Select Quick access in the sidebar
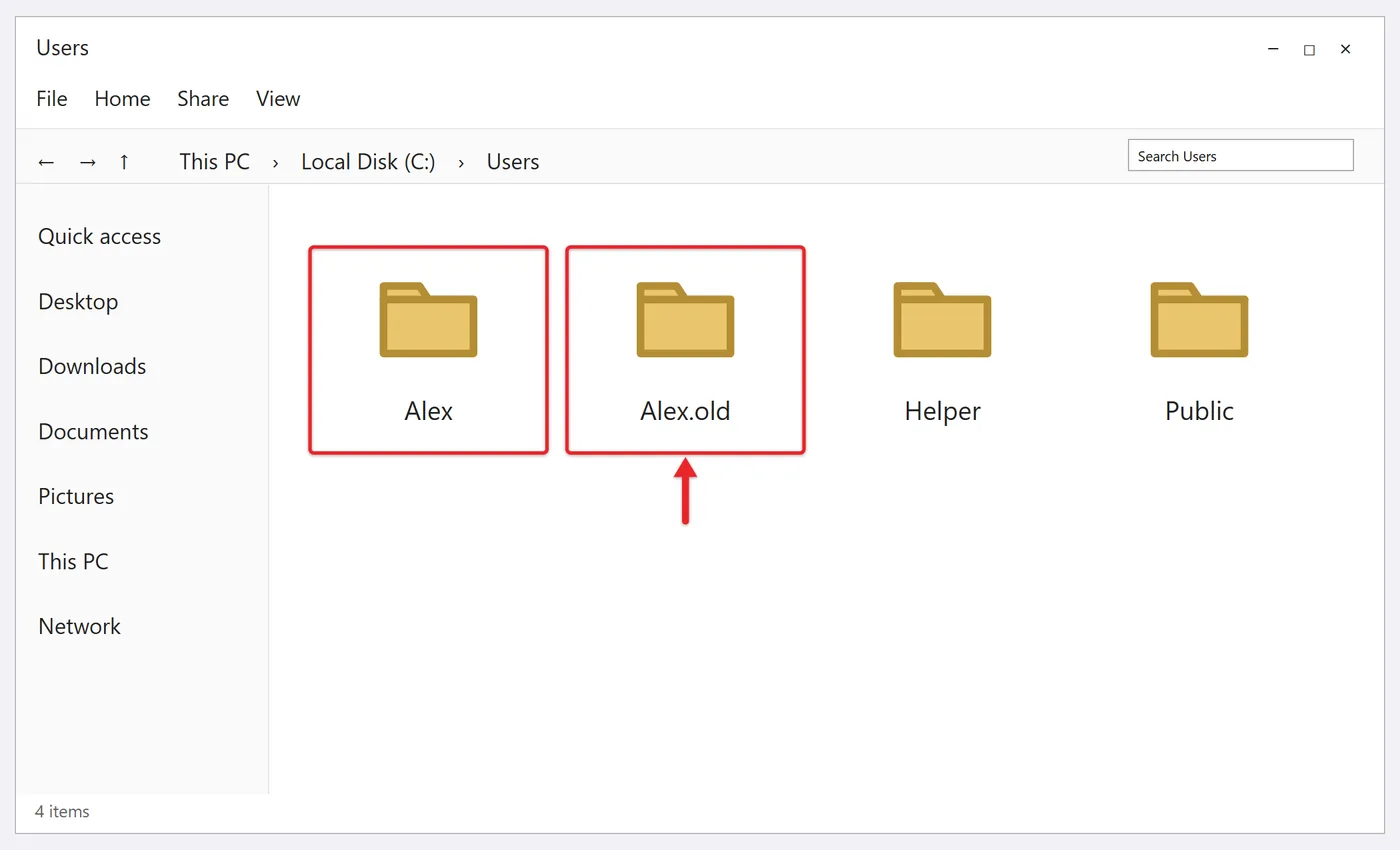Viewport: 1400px width, 850px height. [x=99, y=237]
